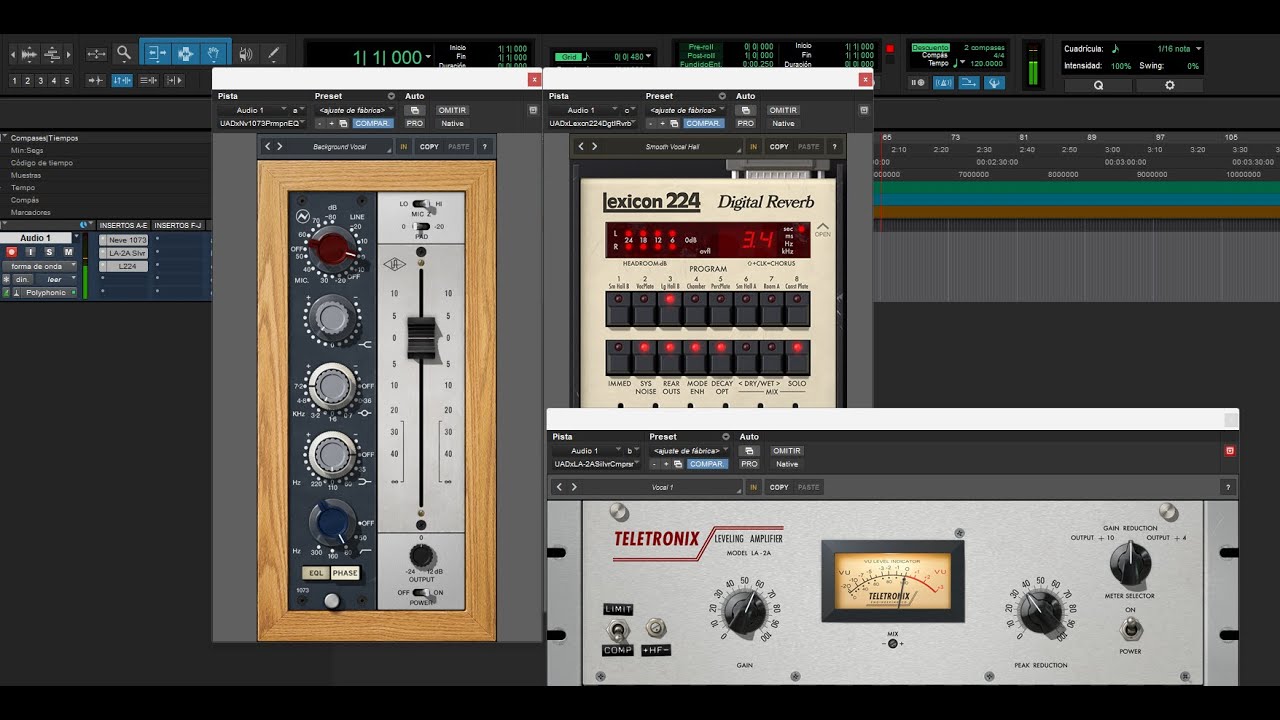Open the UADxLexcn224 plugin selector dropdown
This screenshot has height=720, width=1280.
coord(595,123)
